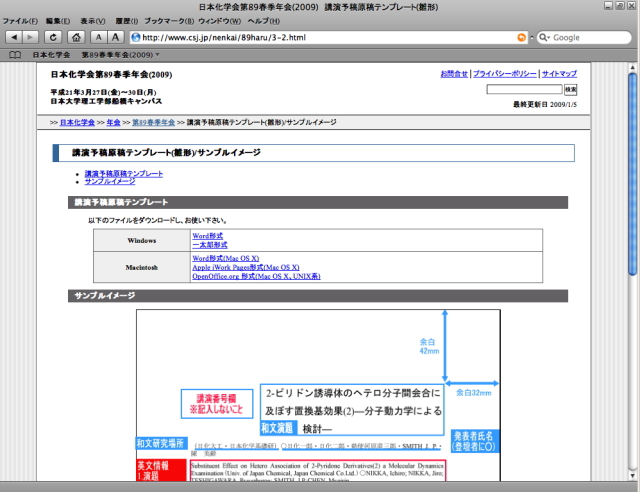Screen dimensions: 640x492
Task: Click the site search text box
Action: pos(524,89)
